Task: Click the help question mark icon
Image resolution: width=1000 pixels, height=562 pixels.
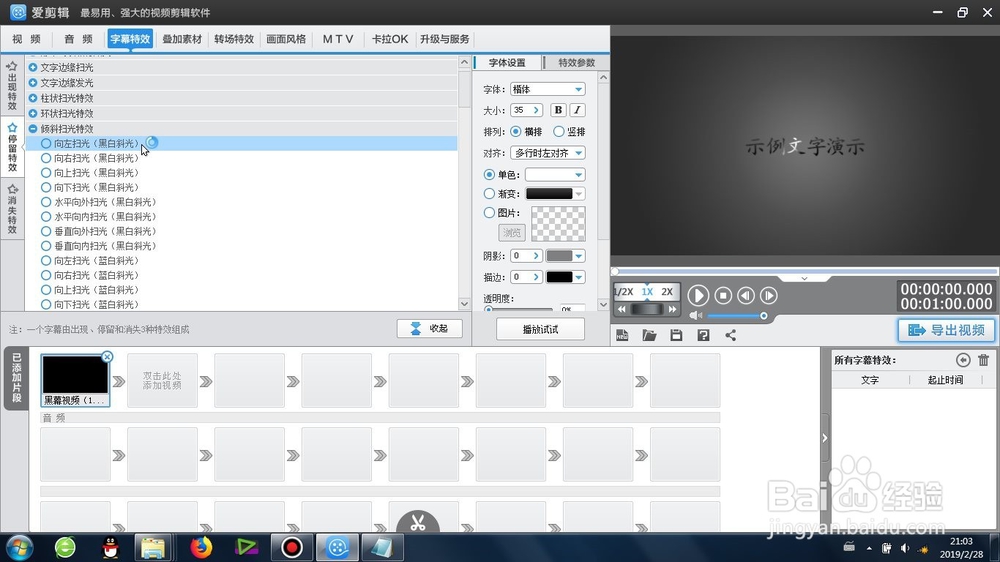Action: [x=703, y=335]
